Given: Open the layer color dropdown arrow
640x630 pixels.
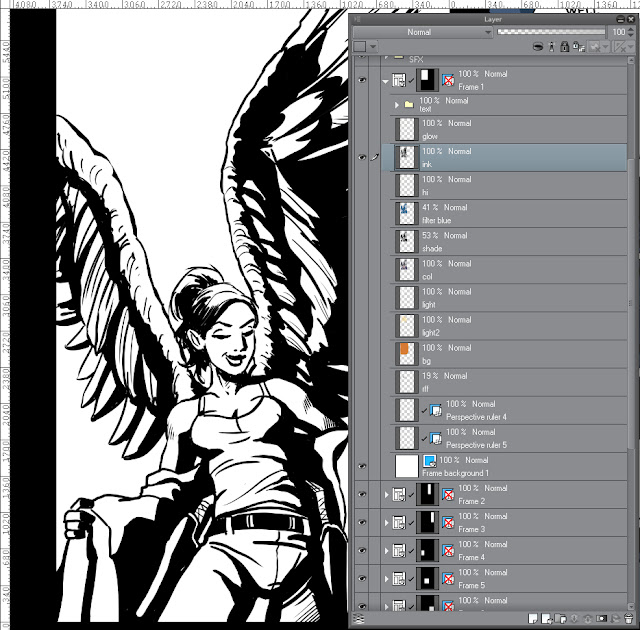Looking at the screenshot, I should tap(373, 47).
